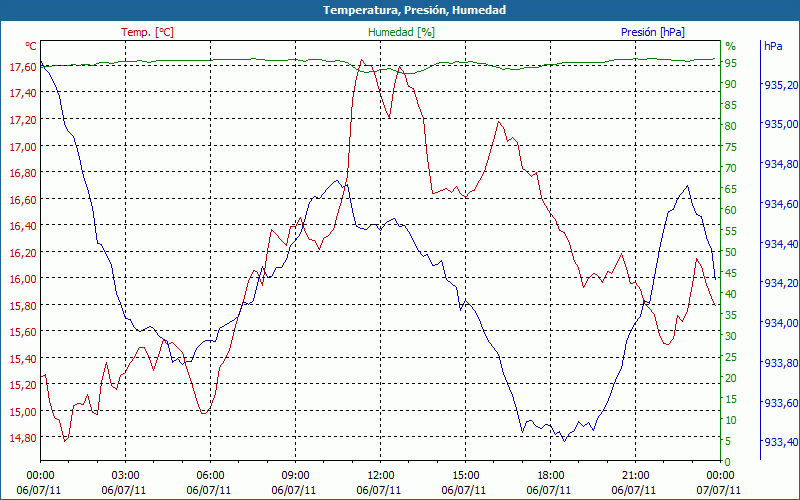The width and height of the screenshot is (800, 500).
Task: Click temperature axis value 15,00
Action: pyautogui.click(x=22, y=412)
